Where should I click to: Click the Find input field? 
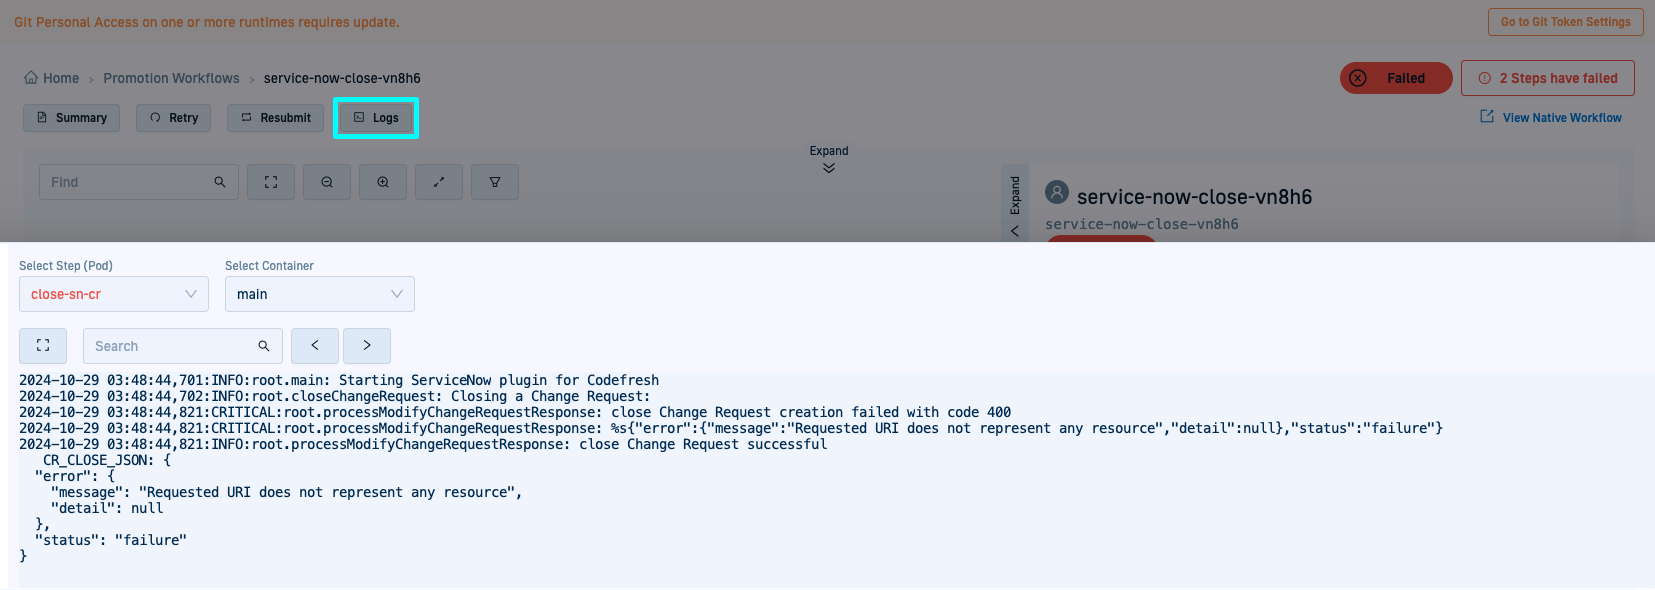139,182
